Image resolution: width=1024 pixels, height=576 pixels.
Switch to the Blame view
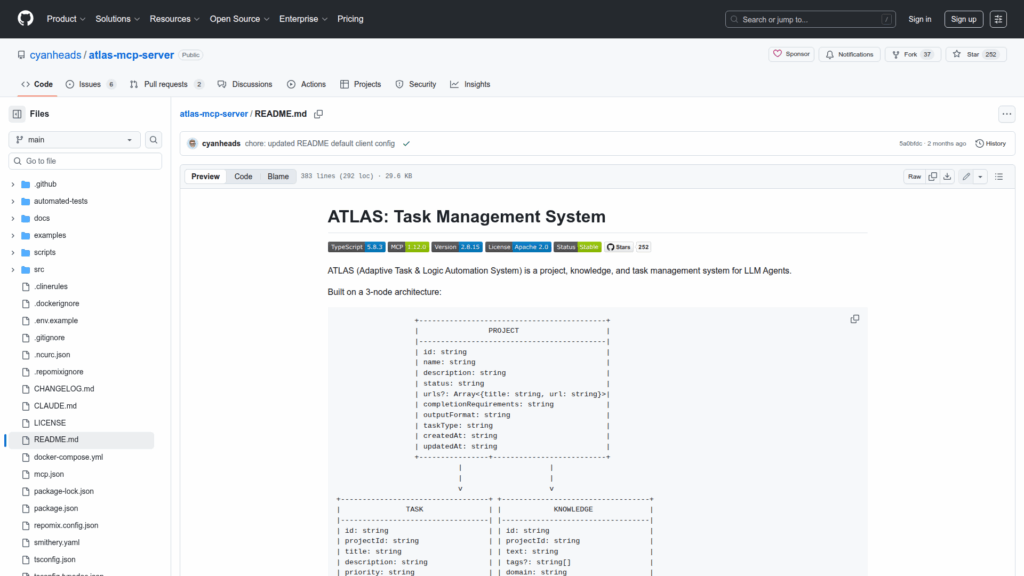coord(278,176)
